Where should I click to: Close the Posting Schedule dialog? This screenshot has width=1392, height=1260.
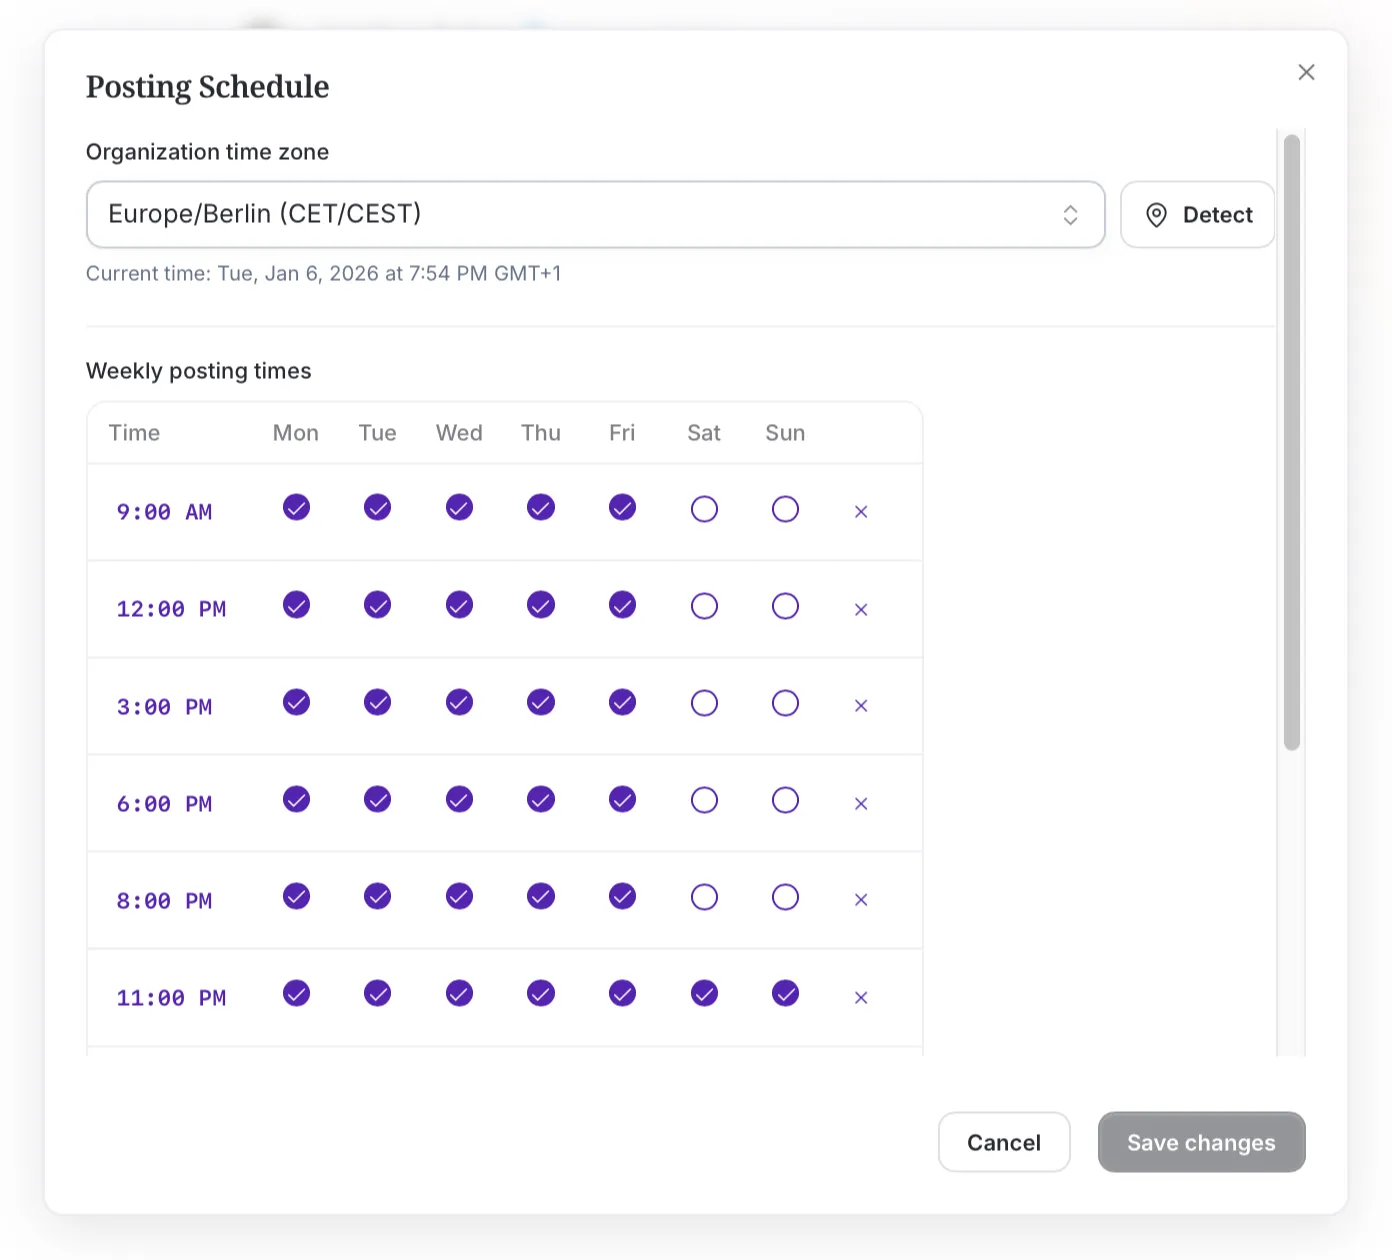[1306, 71]
